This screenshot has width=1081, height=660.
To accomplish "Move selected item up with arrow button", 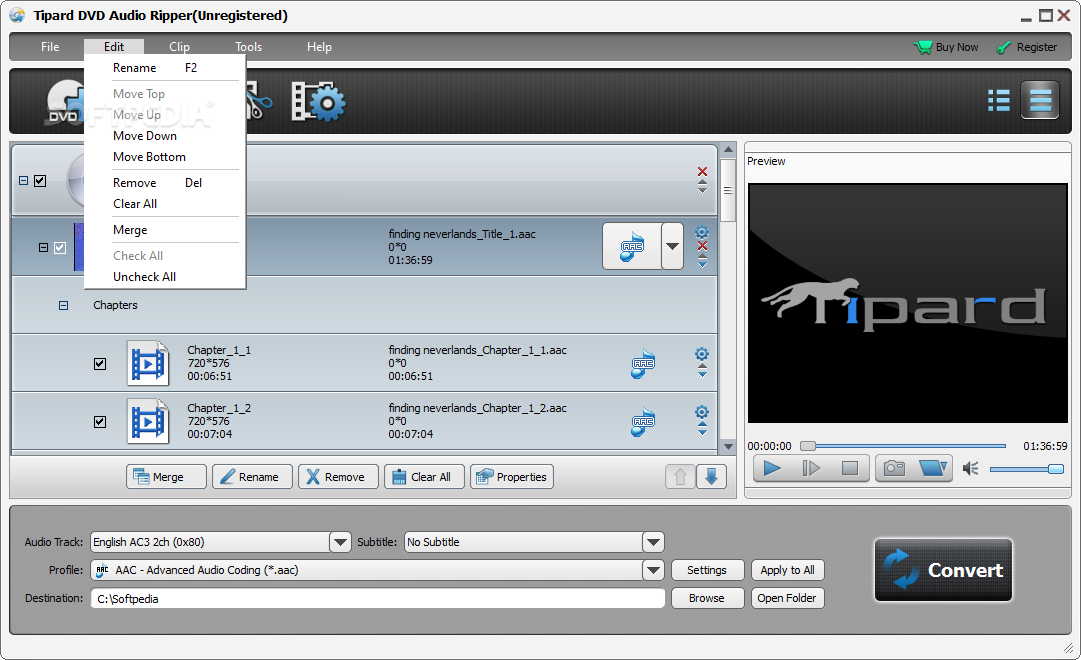I will point(680,477).
